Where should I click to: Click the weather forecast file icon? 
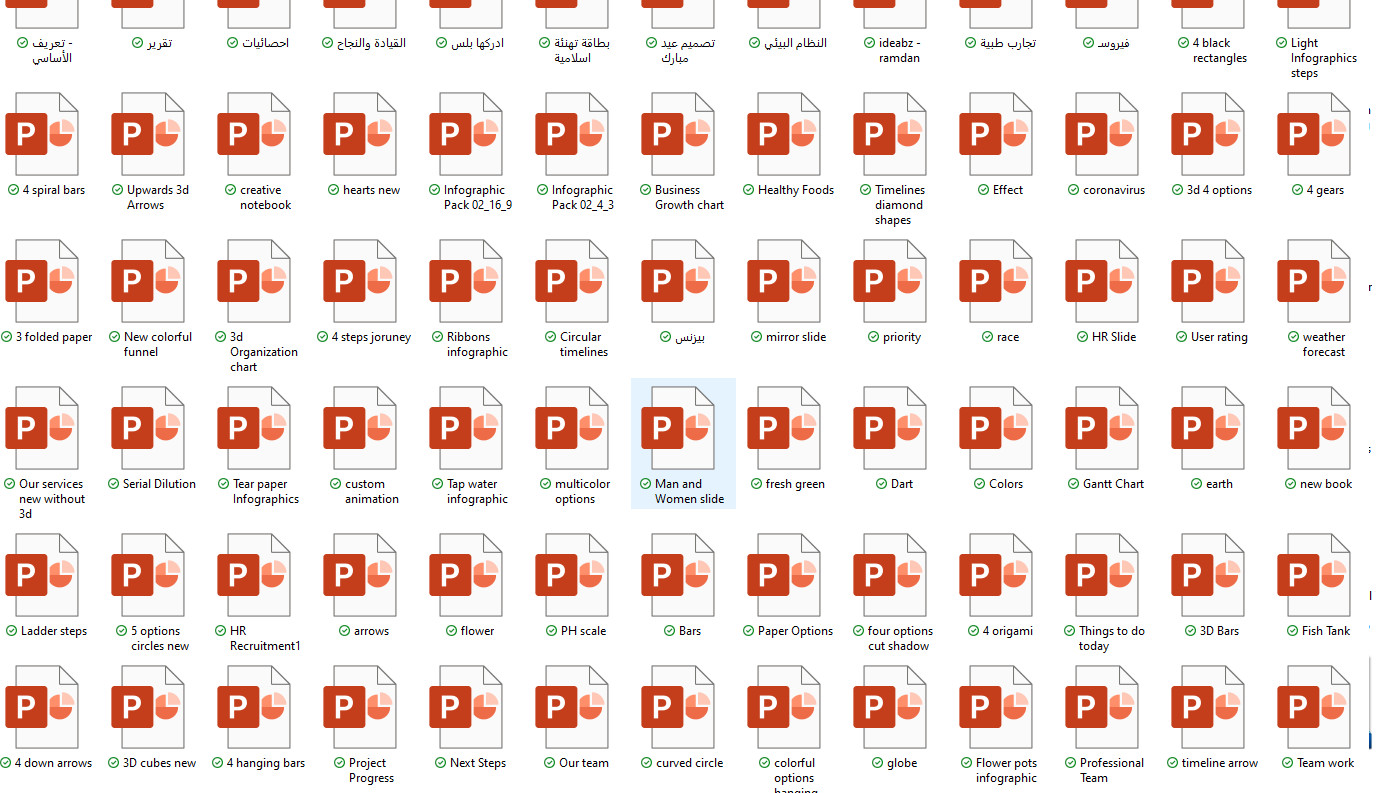[x=1314, y=281]
